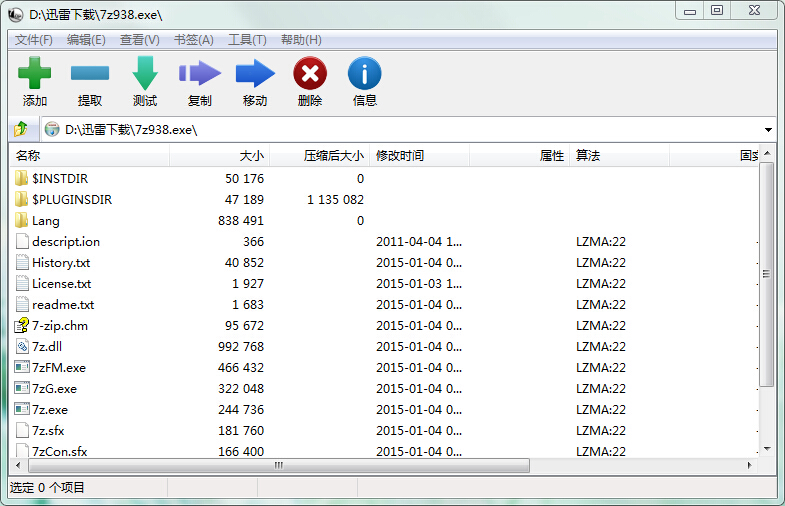This screenshot has height=506, width=785.
Task: Click the blue minus 提取 (Extract) icon
Action: pos(90,73)
